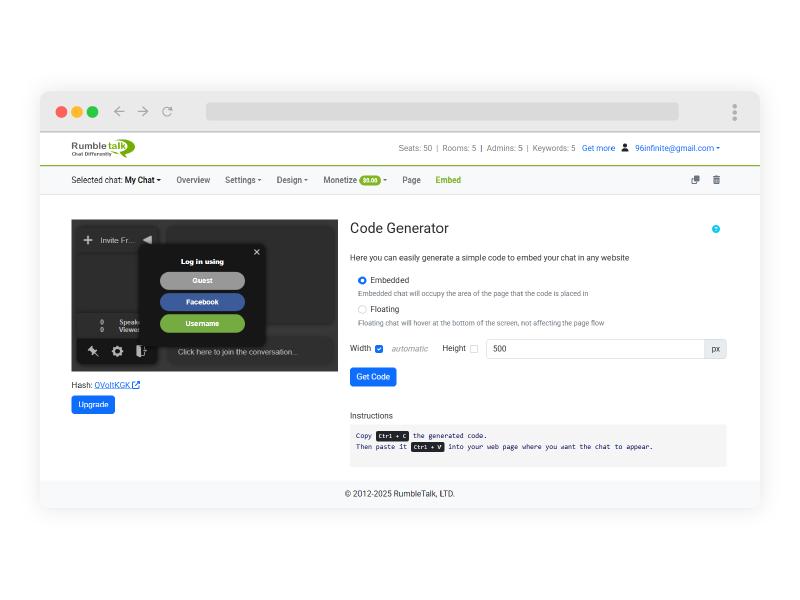
Task: Go to the Overview tab
Action: pos(193,180)
